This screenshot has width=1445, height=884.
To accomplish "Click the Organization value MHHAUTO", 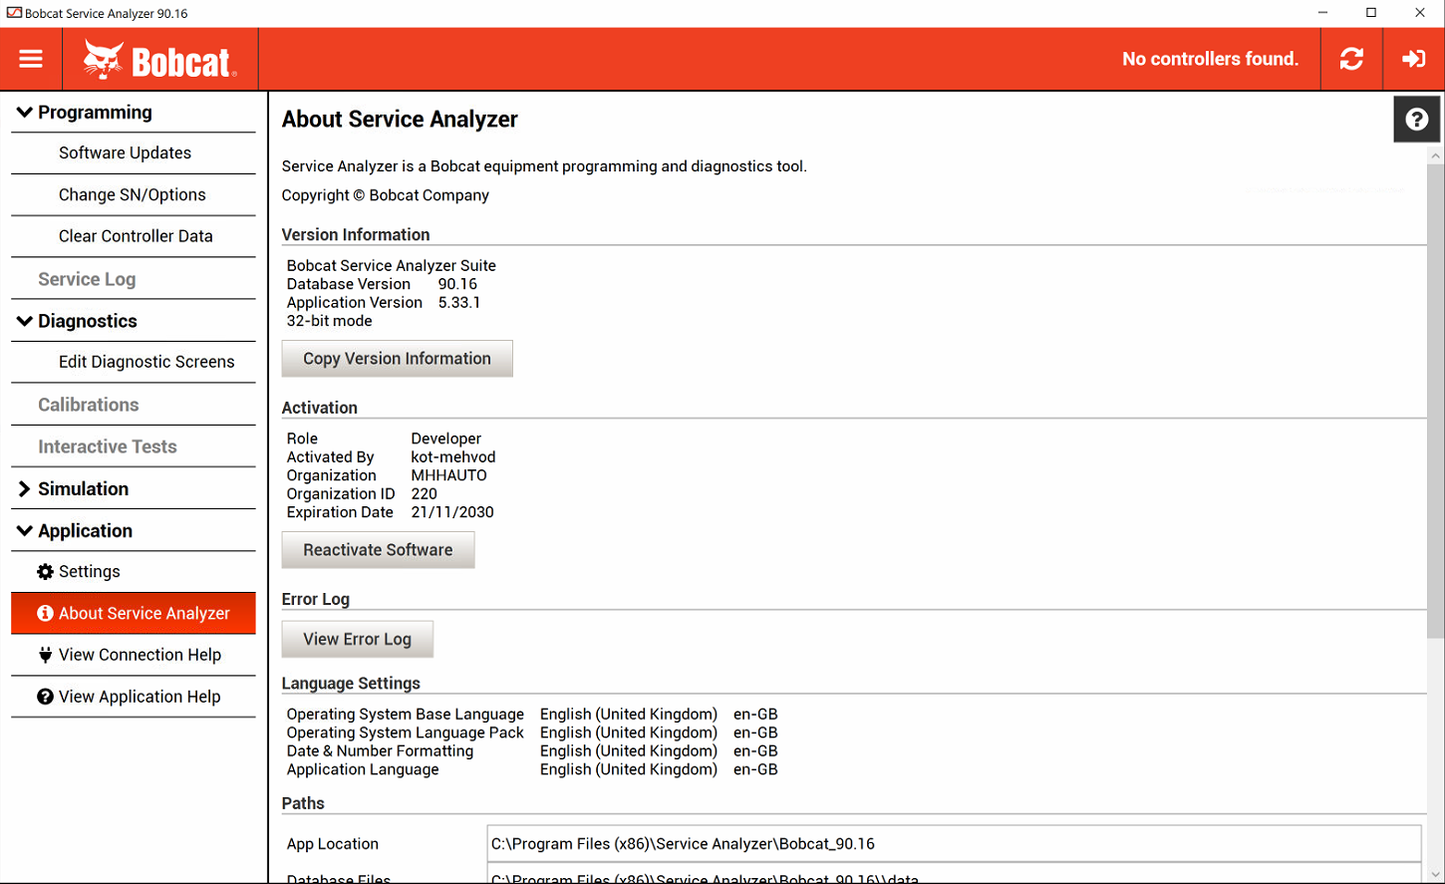I will [449, 476].
